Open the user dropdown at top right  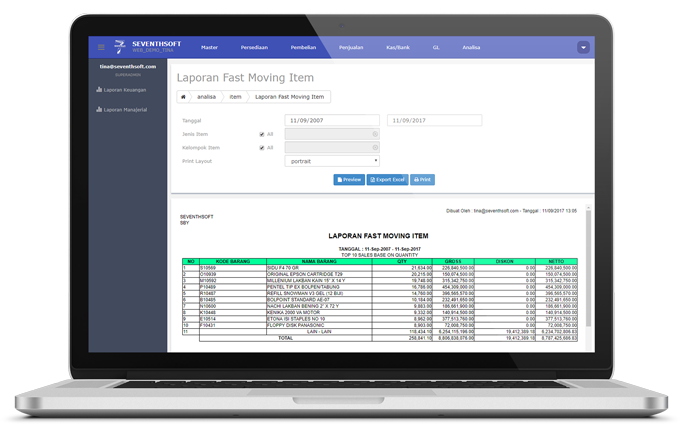(583, 47)
